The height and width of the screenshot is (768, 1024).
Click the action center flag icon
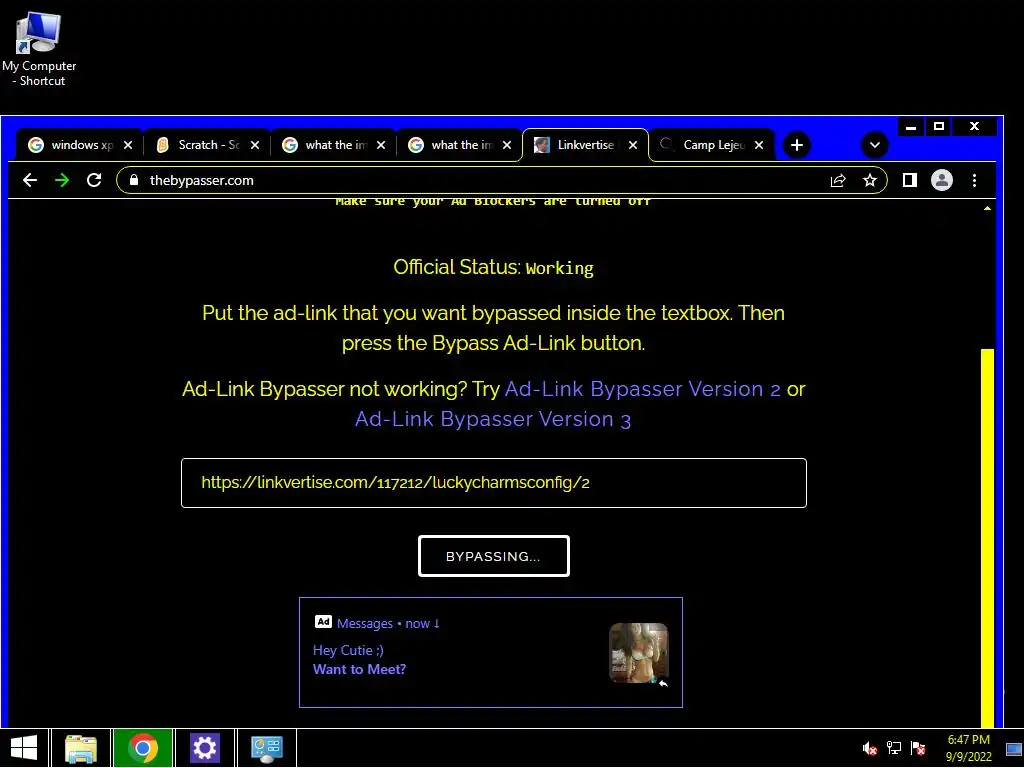pyautogui.click(x=918, y=748)
